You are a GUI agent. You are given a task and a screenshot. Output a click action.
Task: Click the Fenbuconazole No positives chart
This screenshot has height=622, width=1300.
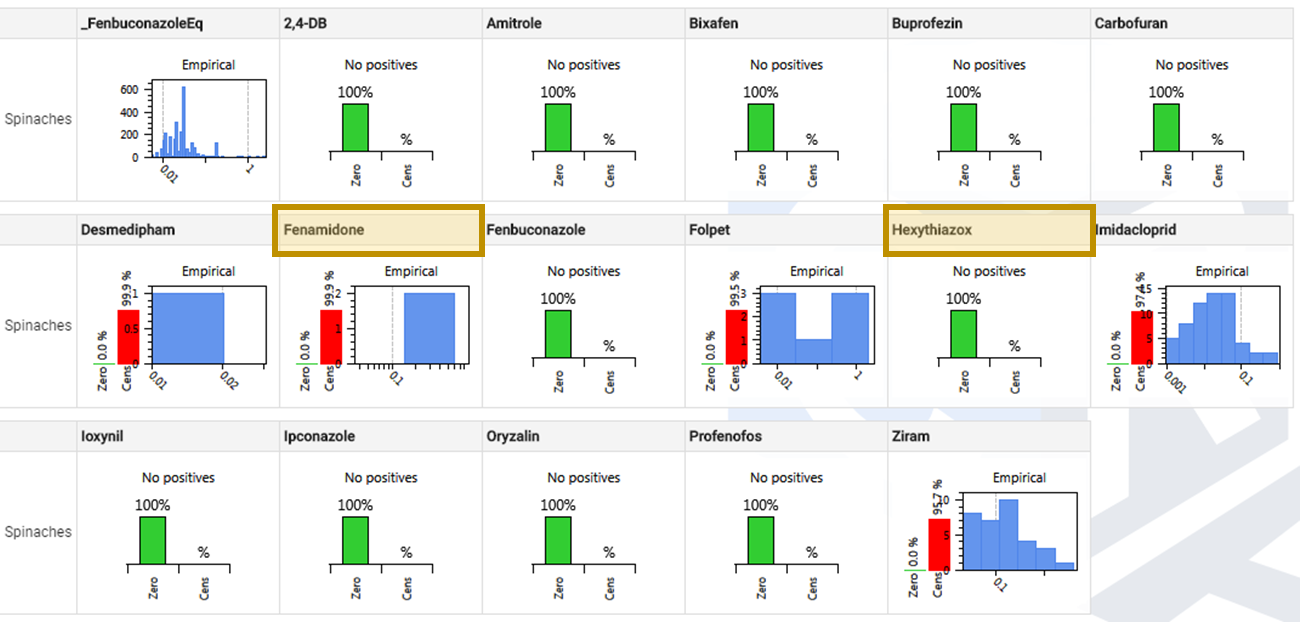584,325
